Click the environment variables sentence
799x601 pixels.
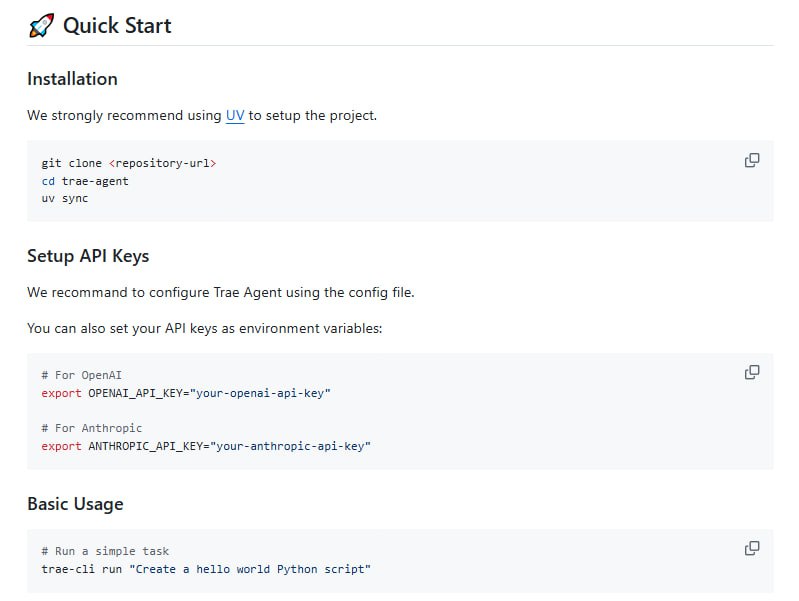pyautogui.click(x=204, y=328)
